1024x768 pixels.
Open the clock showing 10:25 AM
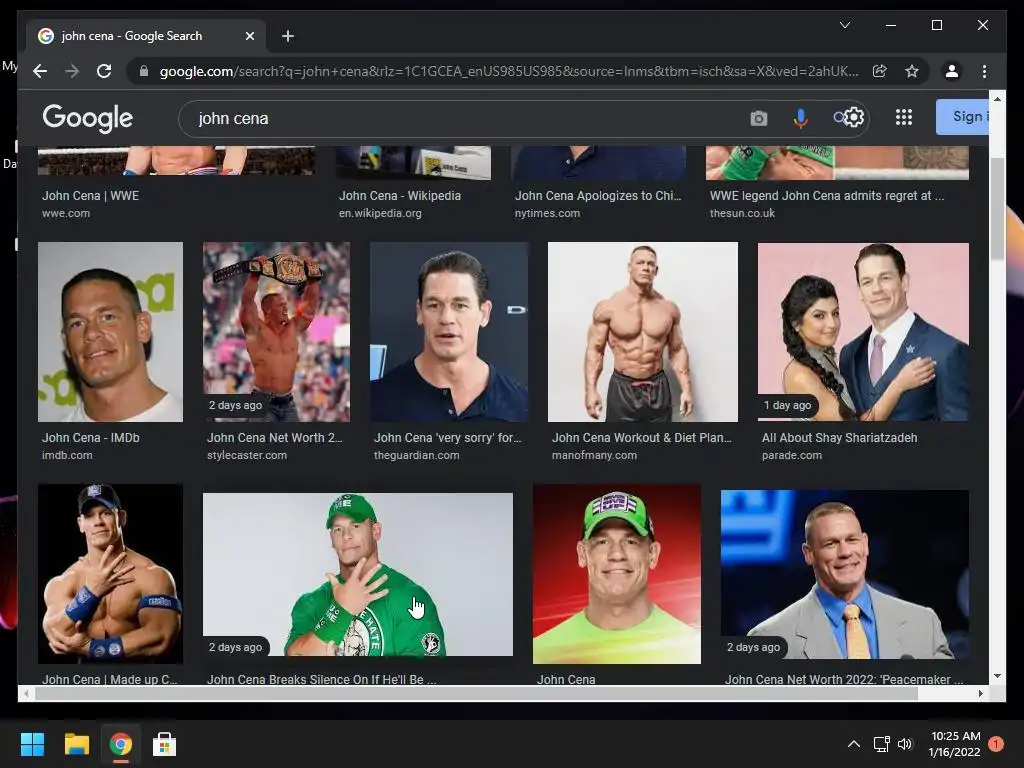pyautogui.click(x=955, y=744)
